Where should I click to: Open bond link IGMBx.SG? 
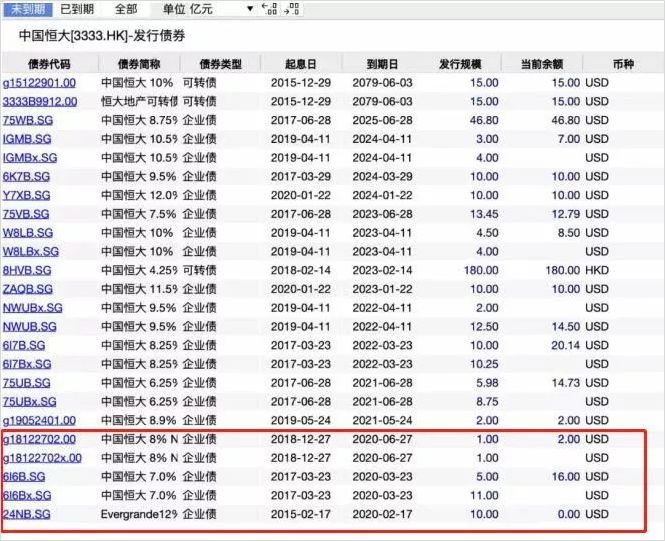(x=30, y=158)
